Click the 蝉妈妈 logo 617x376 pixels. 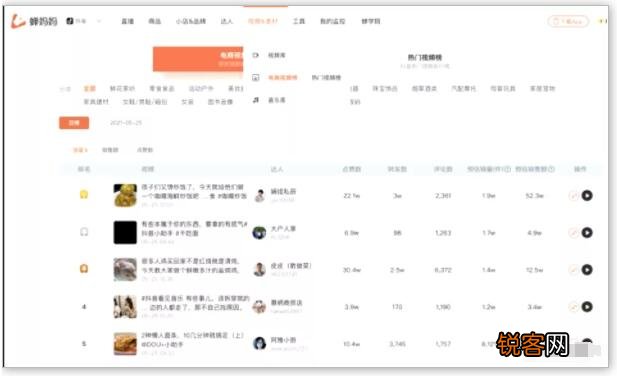point(34,21)
